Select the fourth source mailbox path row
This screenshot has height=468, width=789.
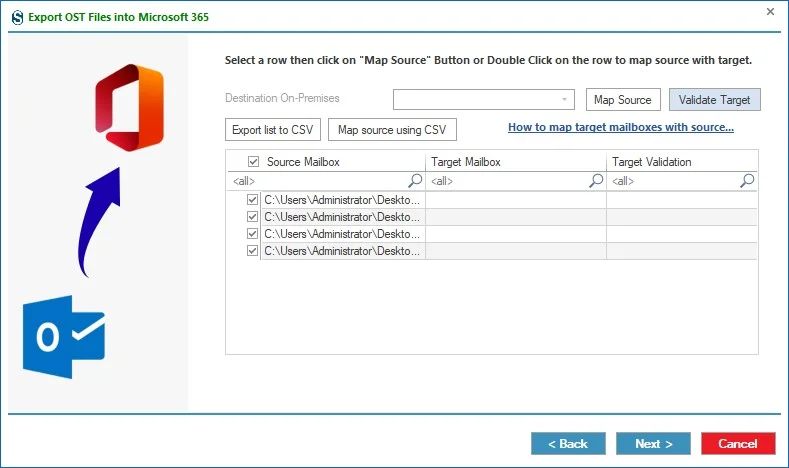point(343,251)
